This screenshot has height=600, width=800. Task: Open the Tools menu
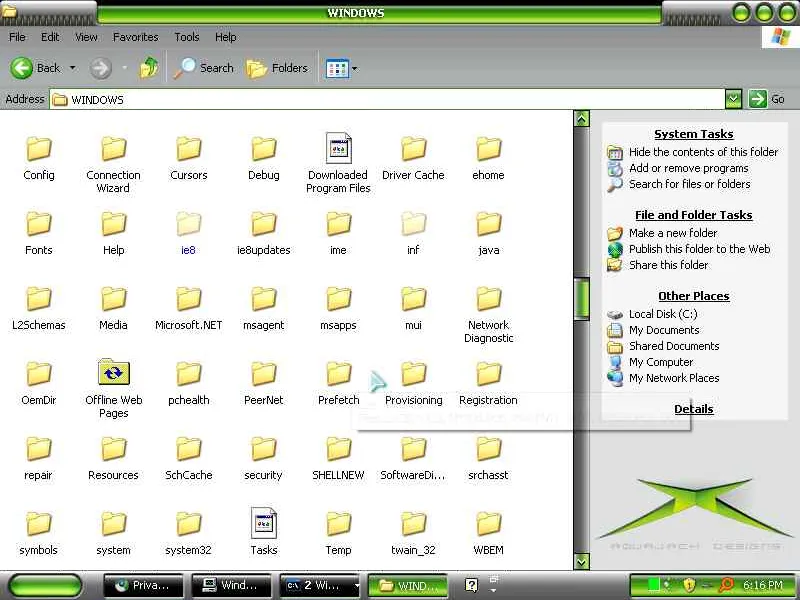tap(187, 37)
